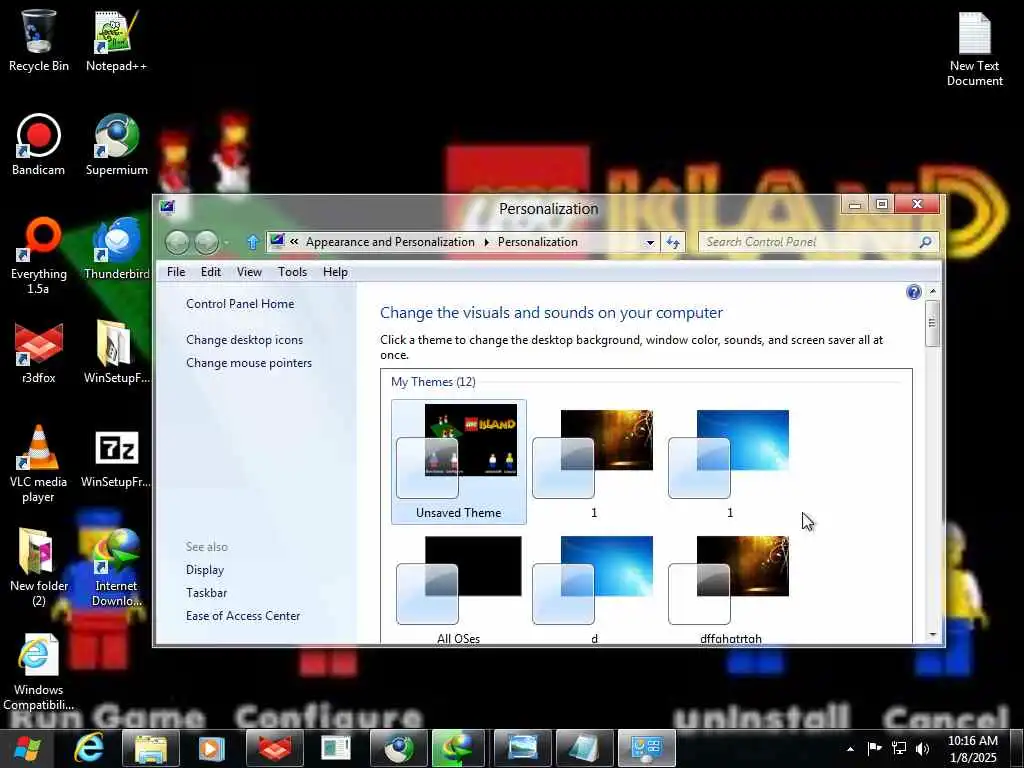Launch Notepad++ from the desktop
The height and width of the screenshot is (768, 1024).
coord(116,40)
